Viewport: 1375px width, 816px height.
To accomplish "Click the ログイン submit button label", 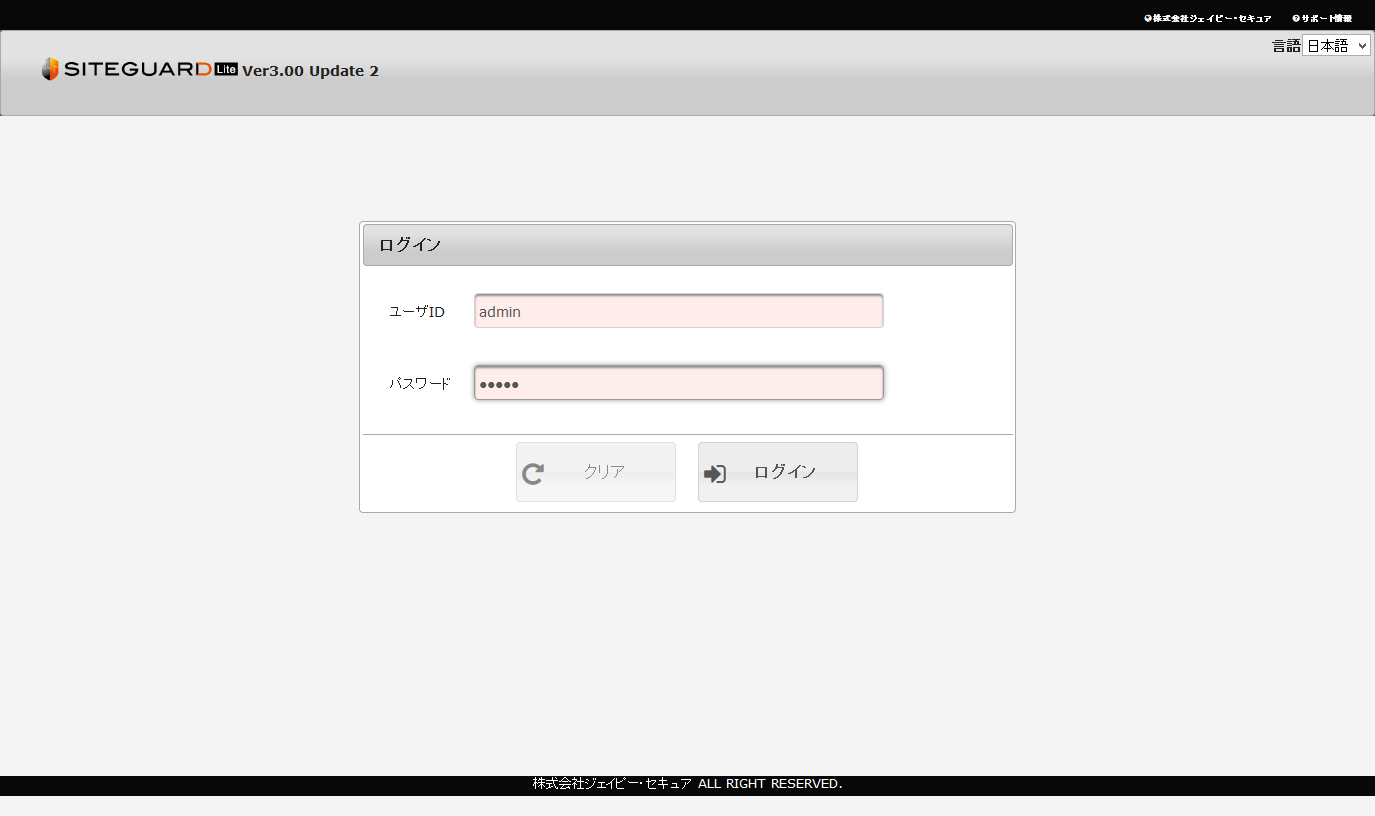I will coord(785,472).
